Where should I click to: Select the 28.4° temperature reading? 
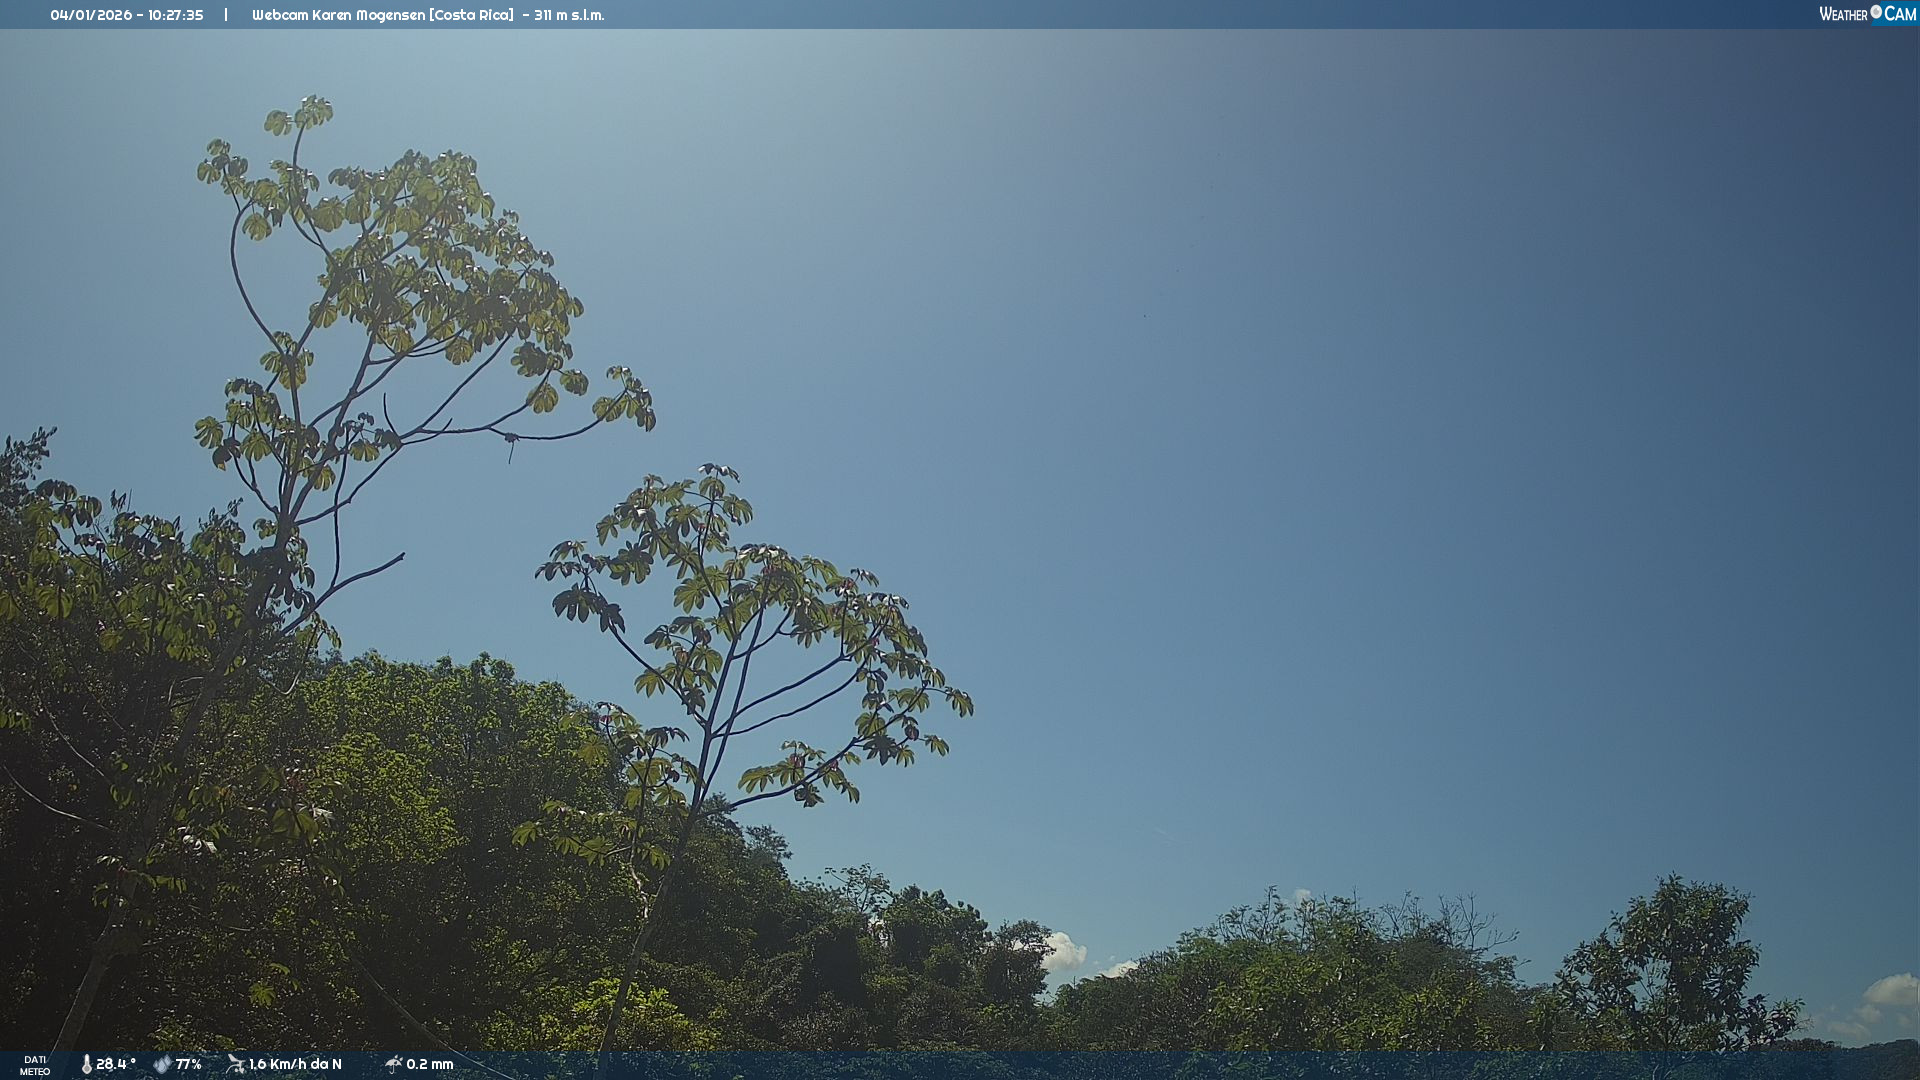pyautogui.click(x=116, y=1064)
